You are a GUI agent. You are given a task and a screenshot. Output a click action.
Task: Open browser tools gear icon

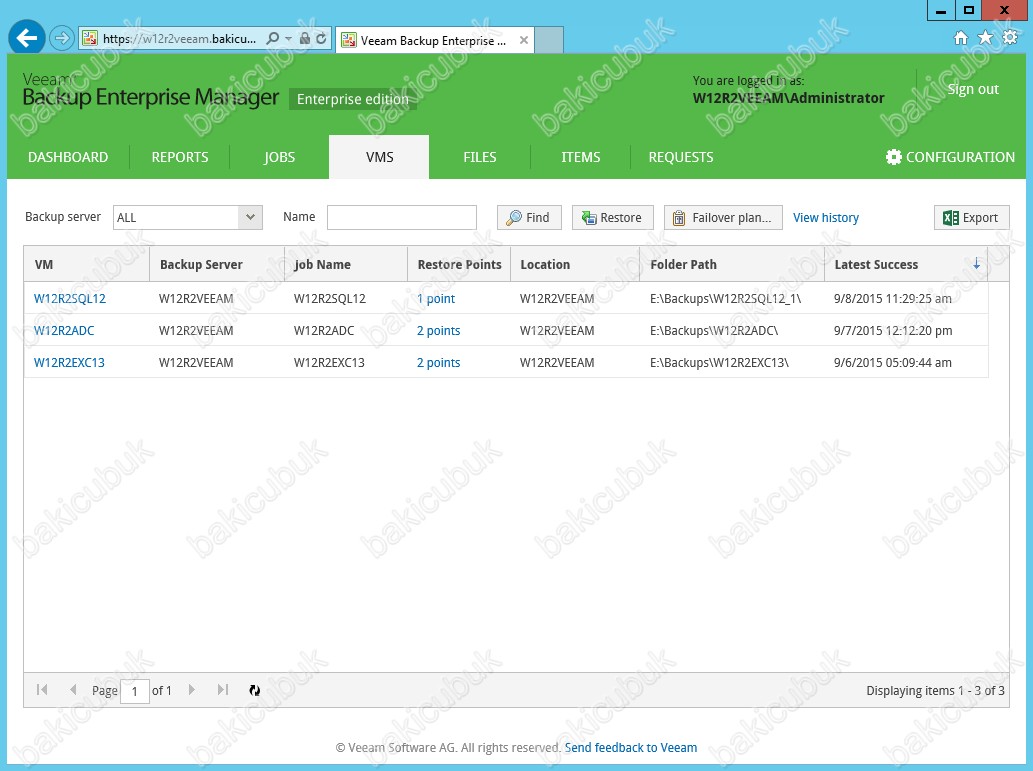tap(1010, 38)
